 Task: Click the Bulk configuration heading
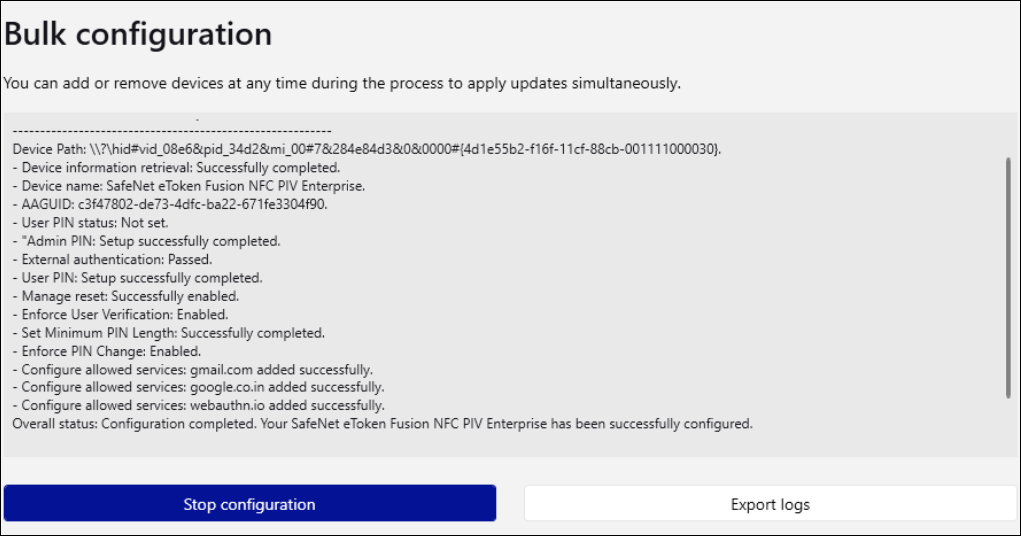pyautogui.click(x=138, y=34)
